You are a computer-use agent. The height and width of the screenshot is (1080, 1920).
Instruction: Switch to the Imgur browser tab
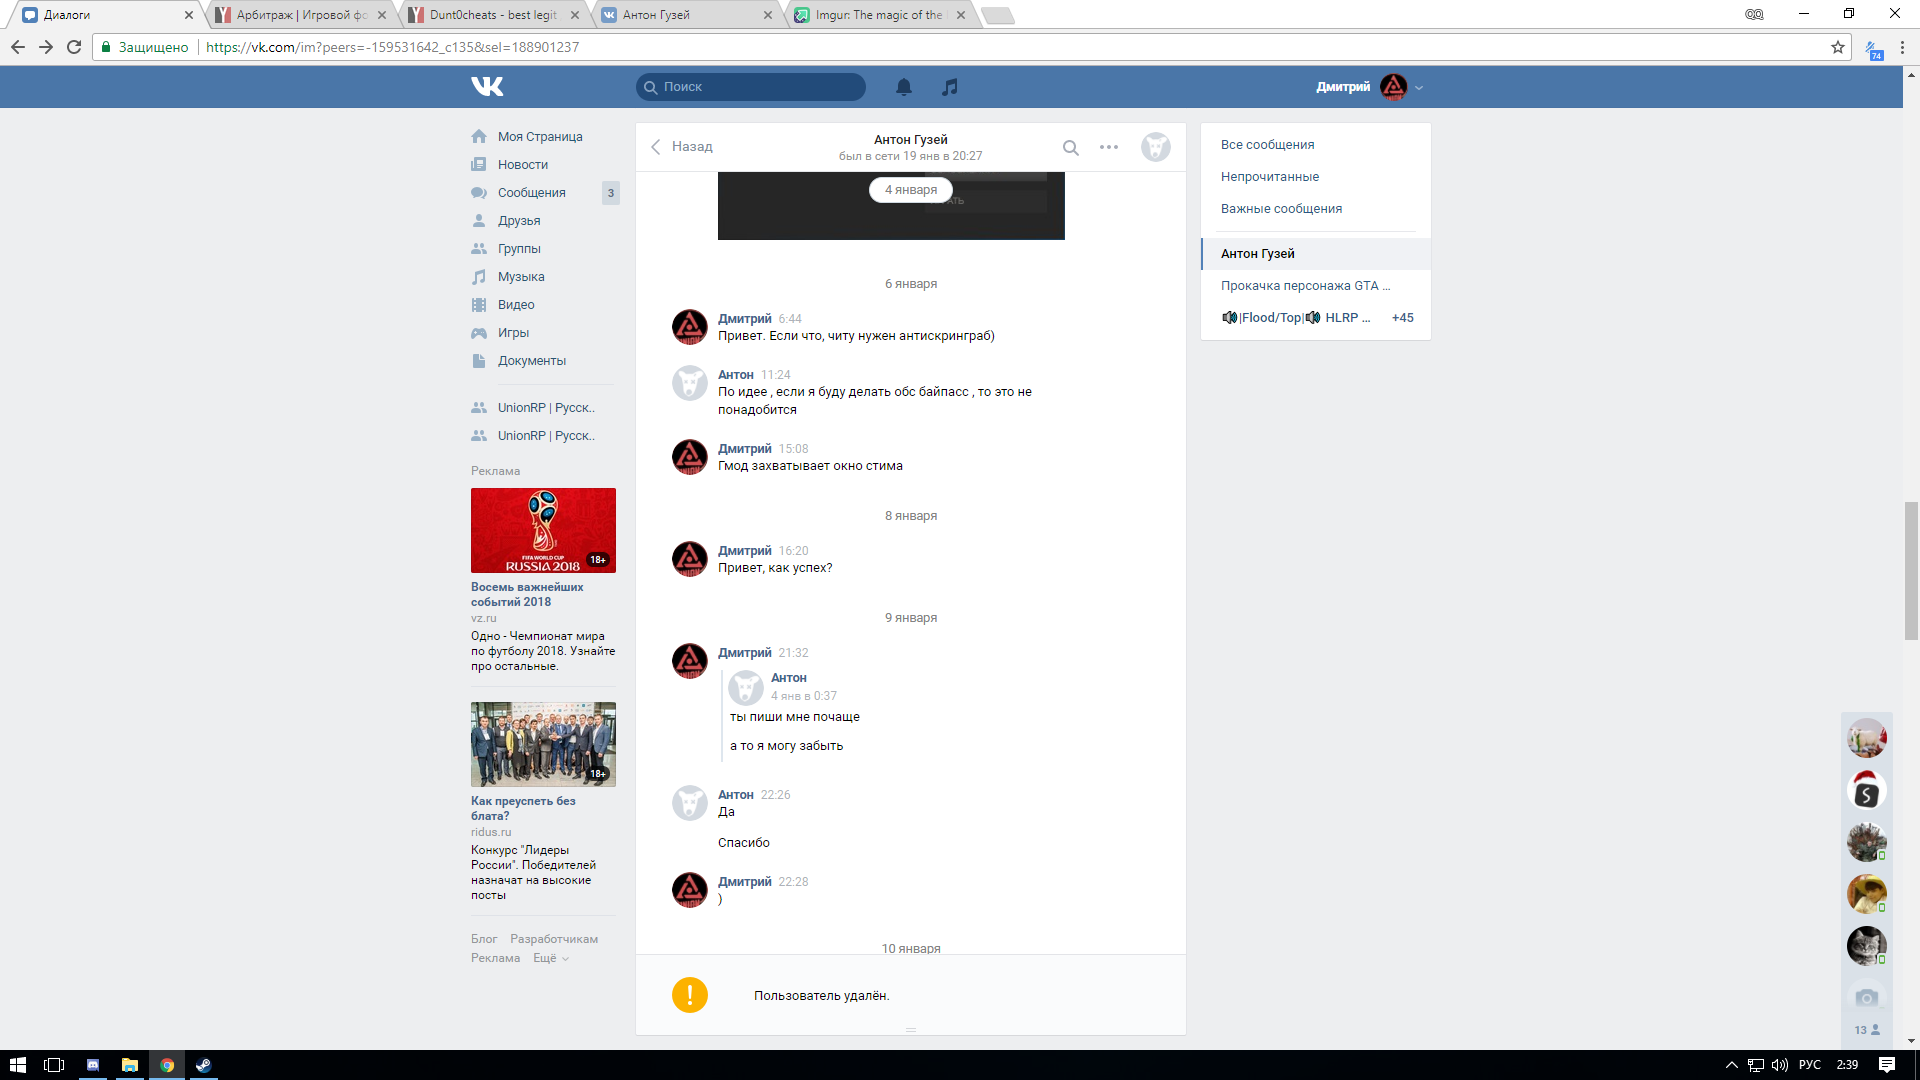pos(879,15)
